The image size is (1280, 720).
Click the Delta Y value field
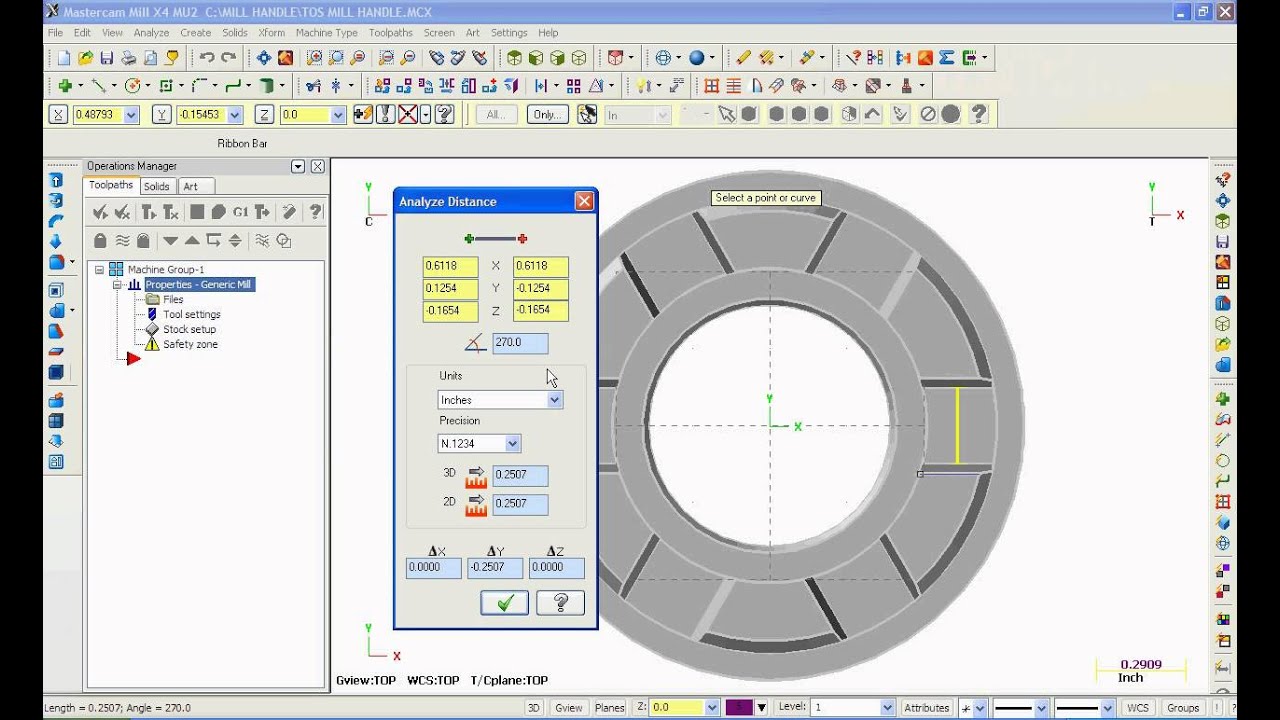(495, 567)
